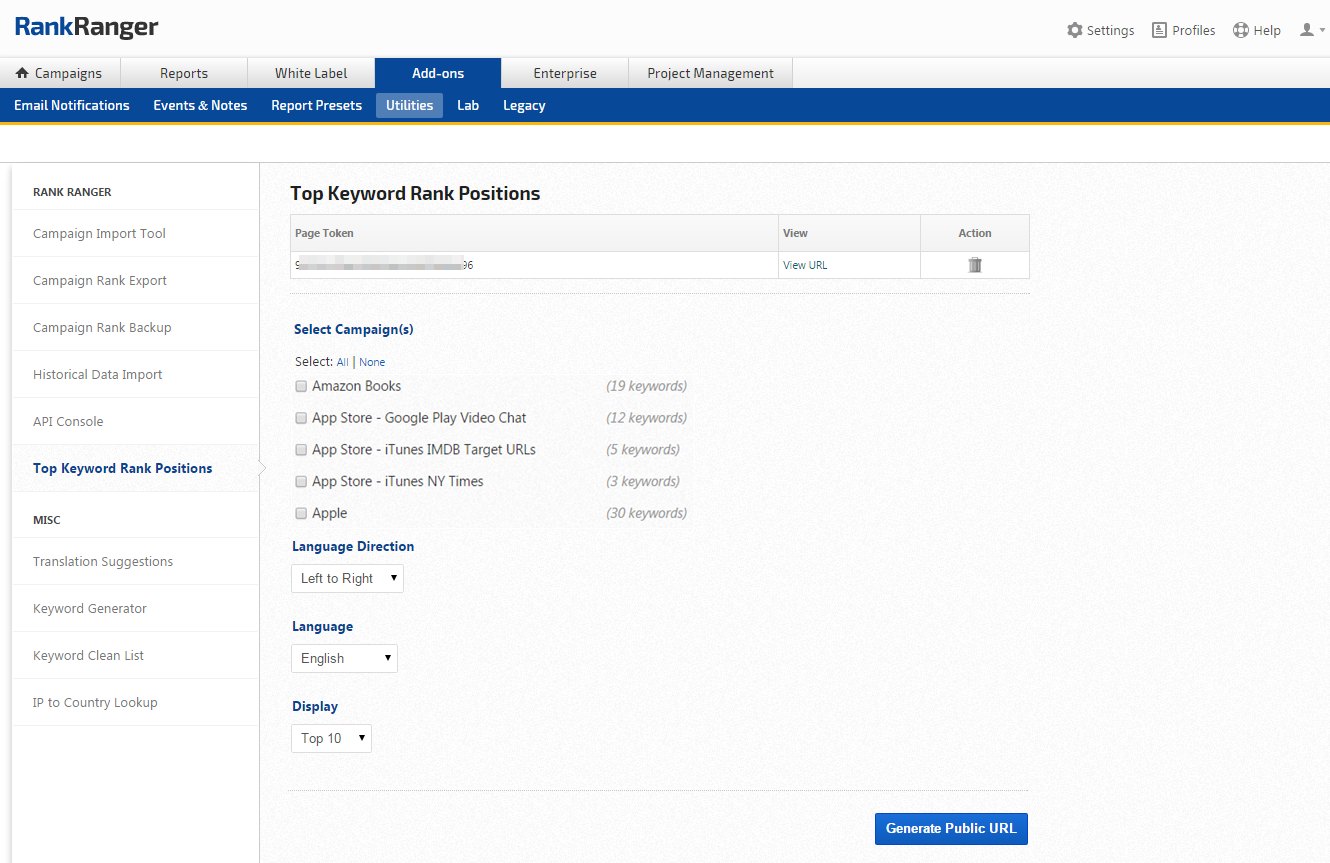Select the App Store - iTunes NY Times checkbox
This screenshot has height=863, width=1330.
pyautogui.click(x=301, y=481)
